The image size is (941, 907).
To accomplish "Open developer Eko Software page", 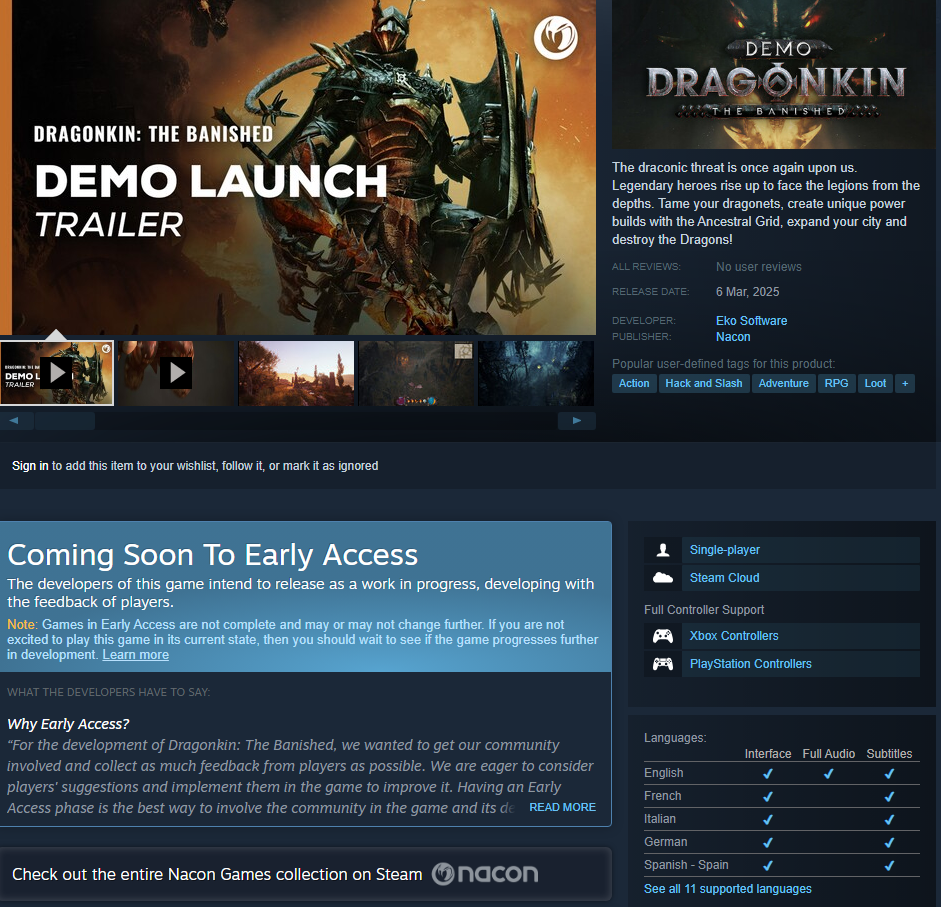I will (x=751, y=321).
